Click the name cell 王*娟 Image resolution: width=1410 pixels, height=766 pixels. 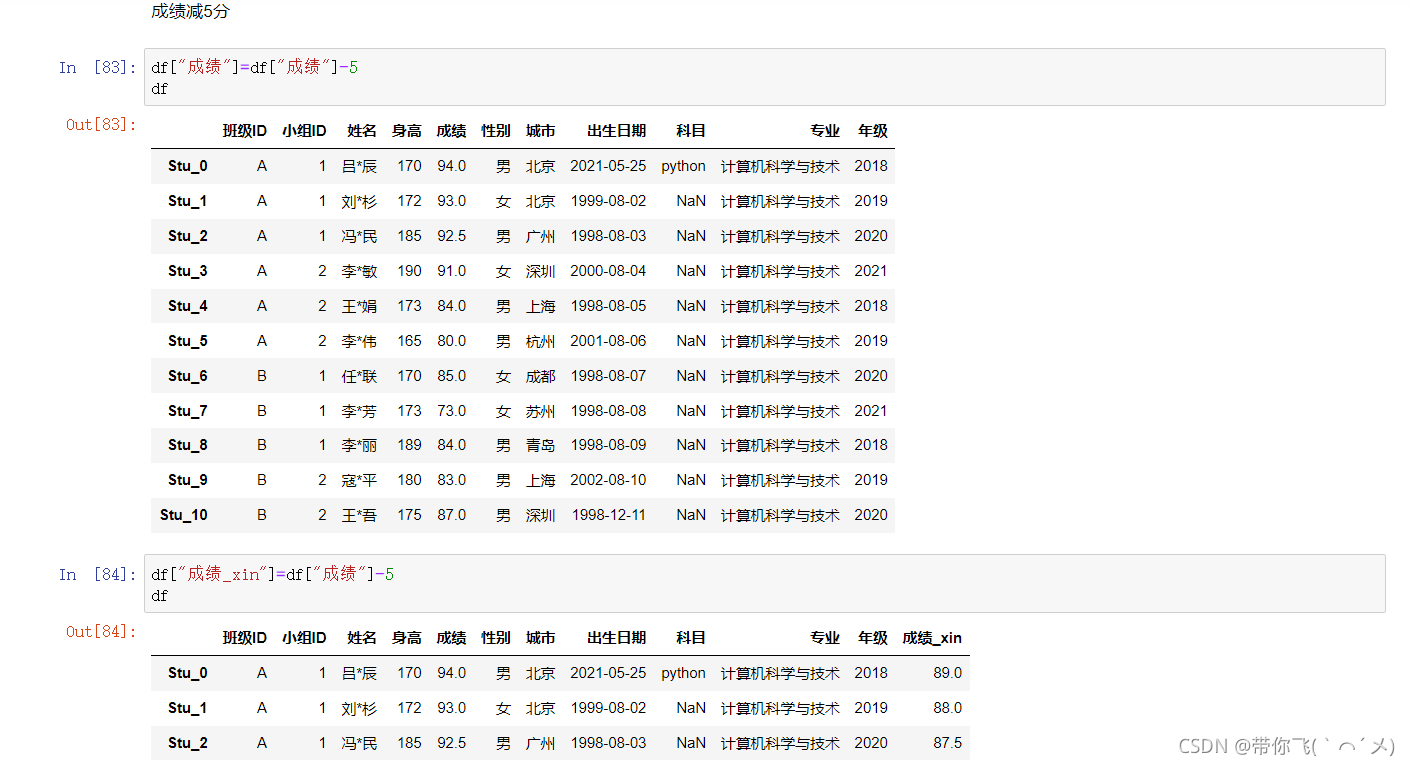359,306
